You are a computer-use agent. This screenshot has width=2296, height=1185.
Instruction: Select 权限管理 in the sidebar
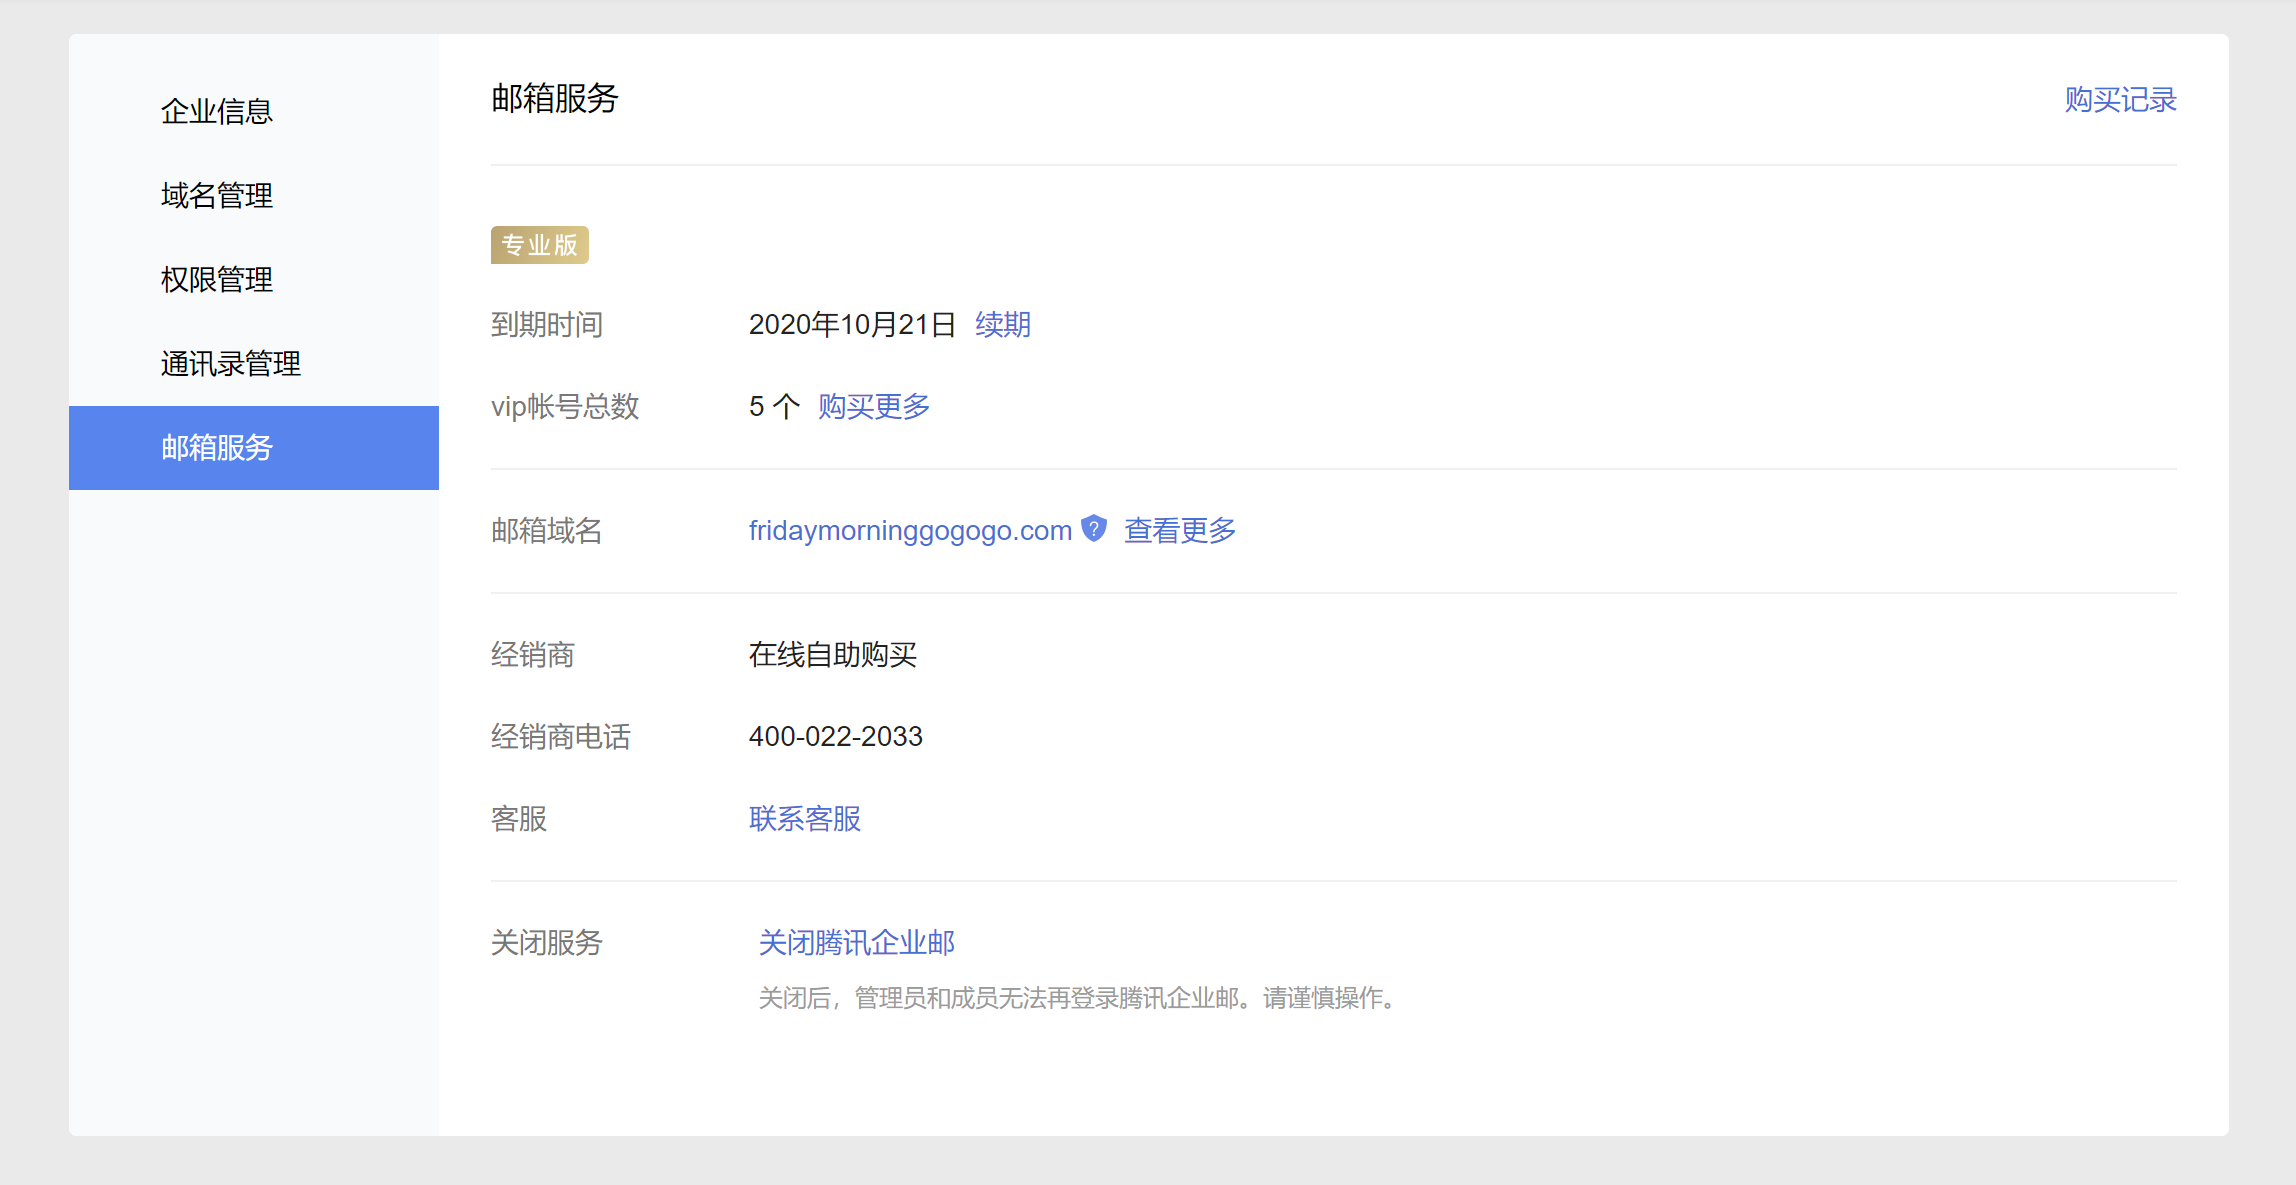(x=216, y=279)
